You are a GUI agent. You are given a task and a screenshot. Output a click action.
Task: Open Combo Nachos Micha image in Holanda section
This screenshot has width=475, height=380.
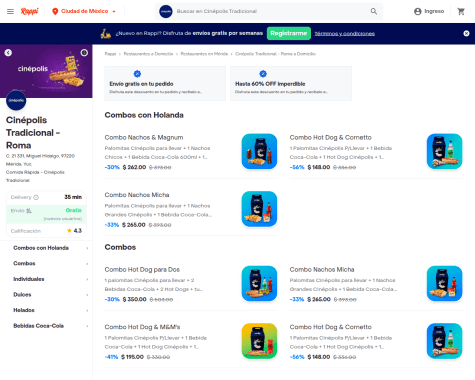pyautogui.click(x=259, y=209)
